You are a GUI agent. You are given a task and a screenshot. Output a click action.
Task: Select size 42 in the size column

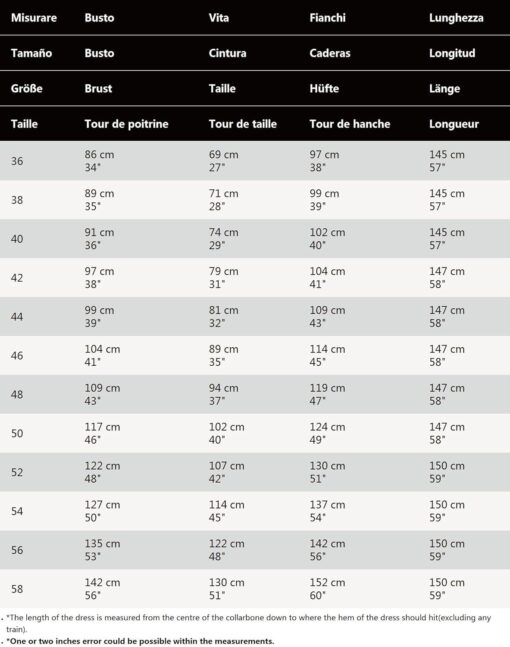coord(17,278)
